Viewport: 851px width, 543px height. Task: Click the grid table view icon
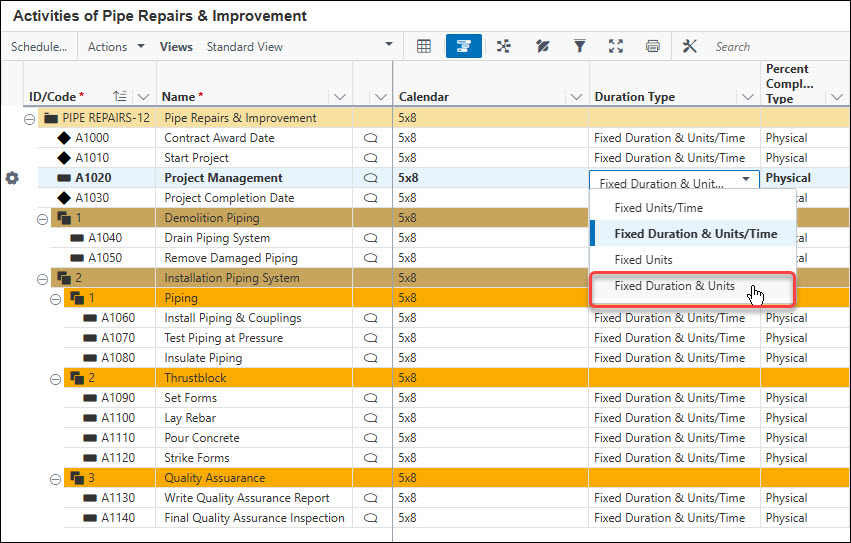point(424,46)
